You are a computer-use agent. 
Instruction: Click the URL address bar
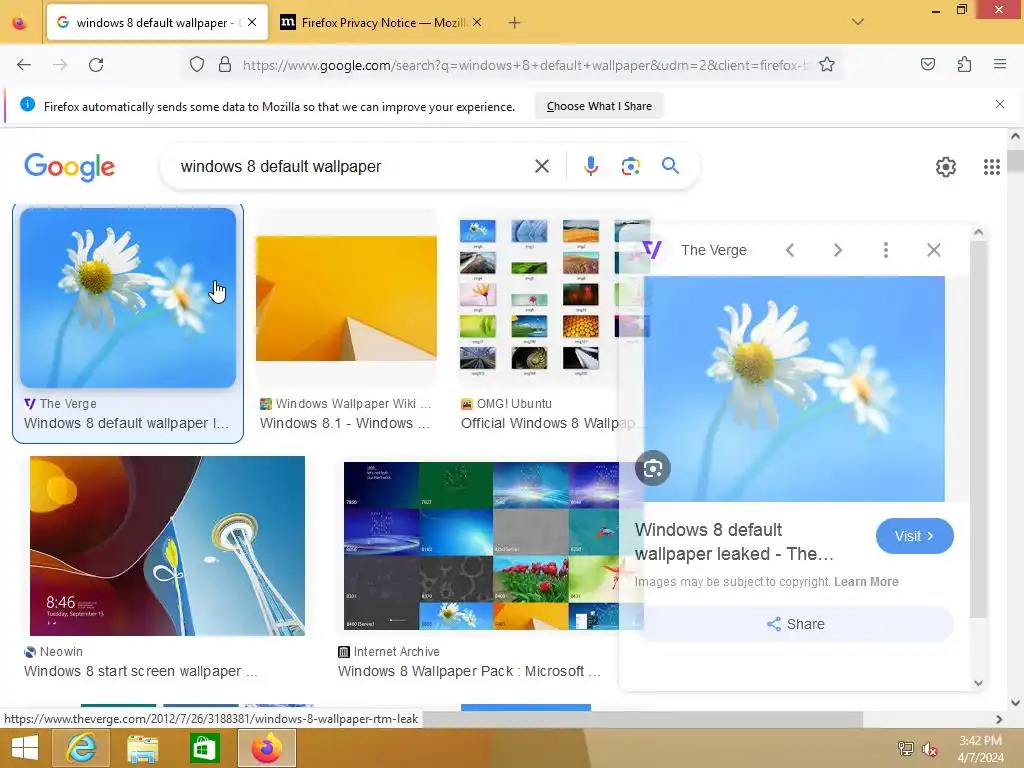[x=524, y=65]
